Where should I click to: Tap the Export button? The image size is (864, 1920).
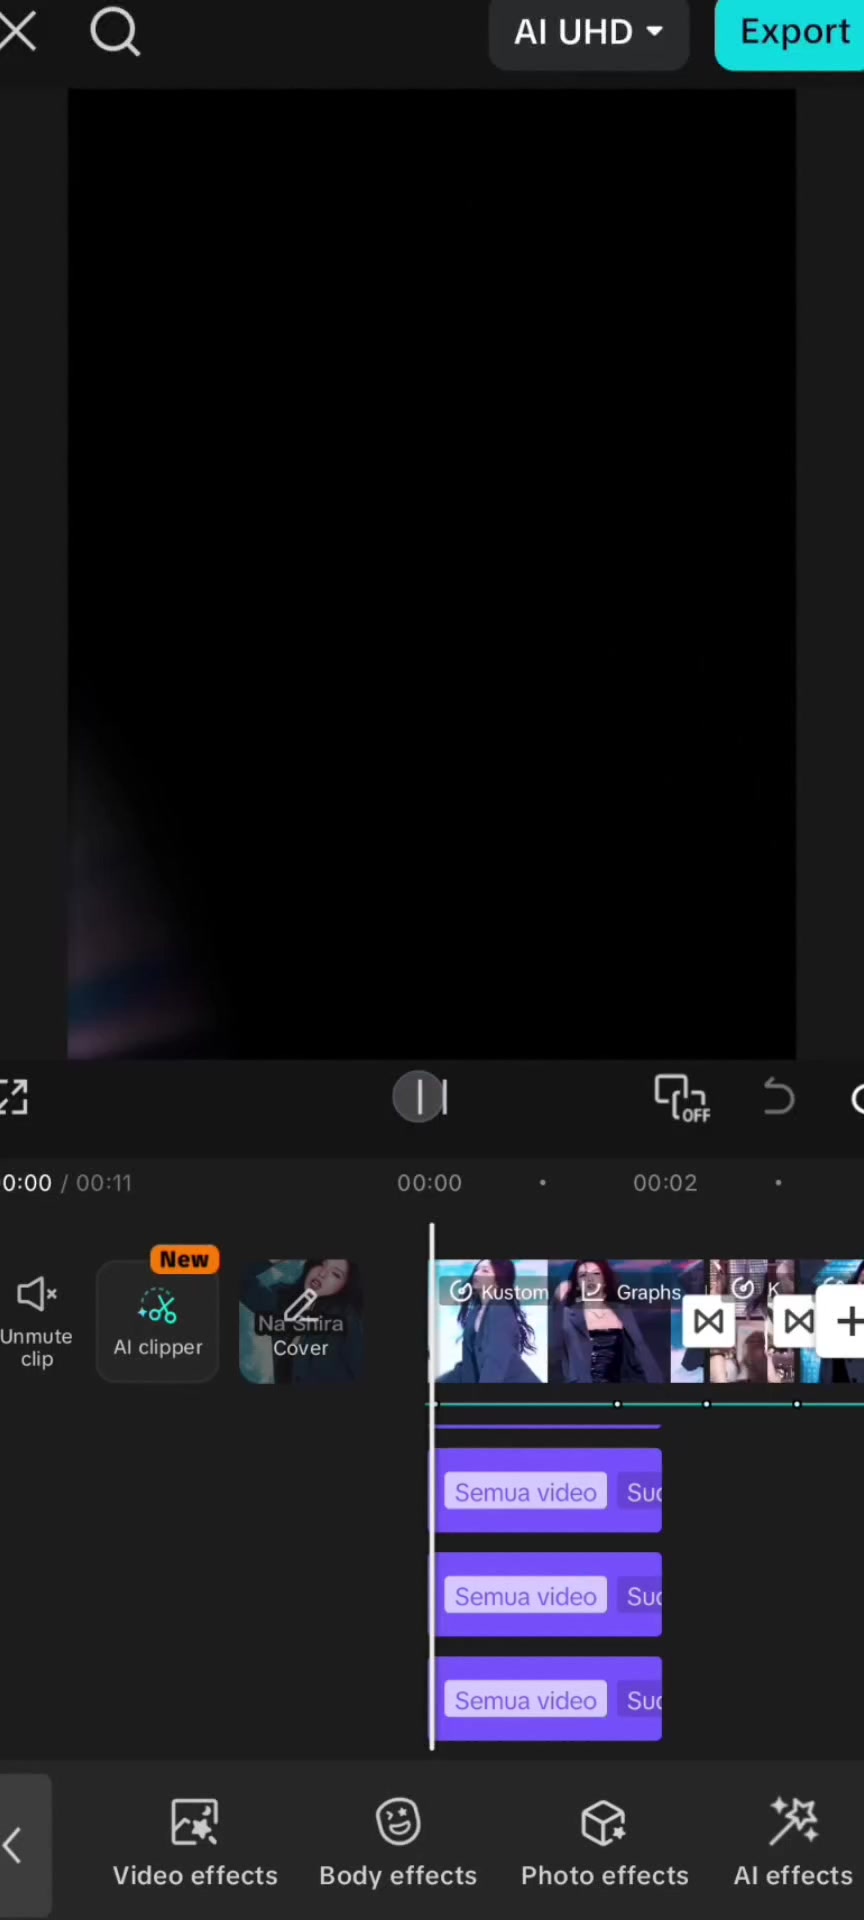pyautogui.click(x=792, y=33)
